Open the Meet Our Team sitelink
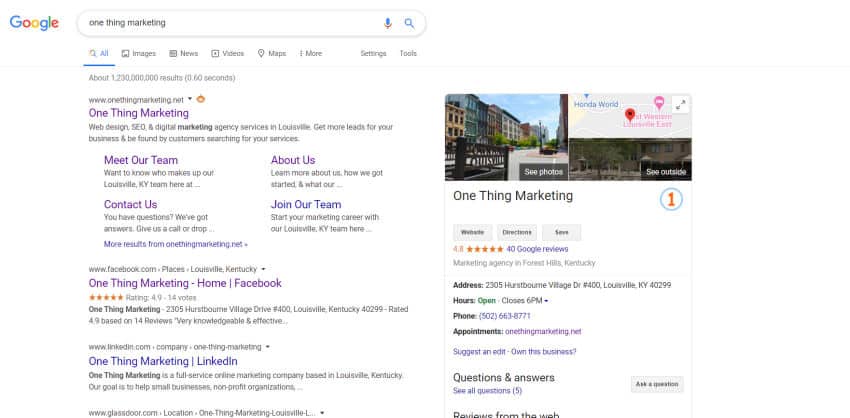Image resolution: width=850 pixels, height=418 pixels. (141, 160)
